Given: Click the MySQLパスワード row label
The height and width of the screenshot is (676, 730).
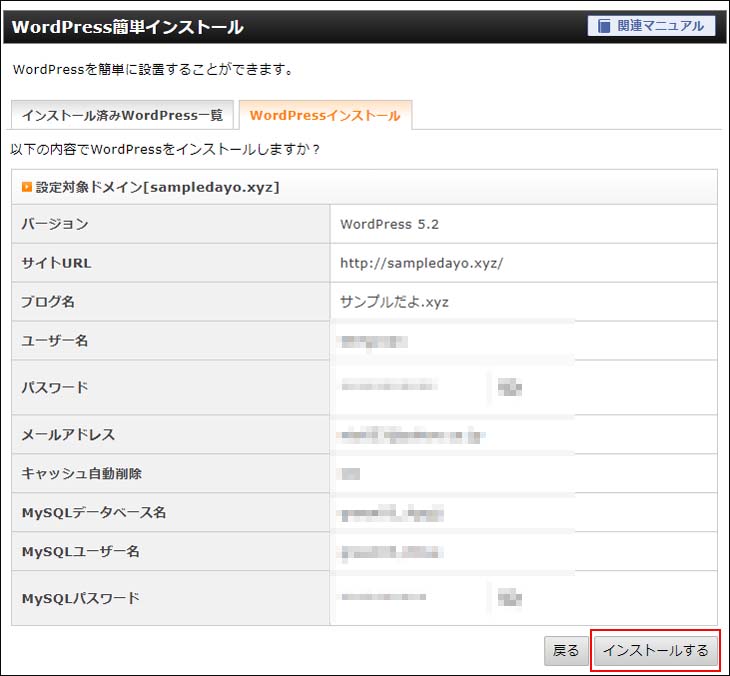Looking at the screenshot, I should (x=81, y=598).
